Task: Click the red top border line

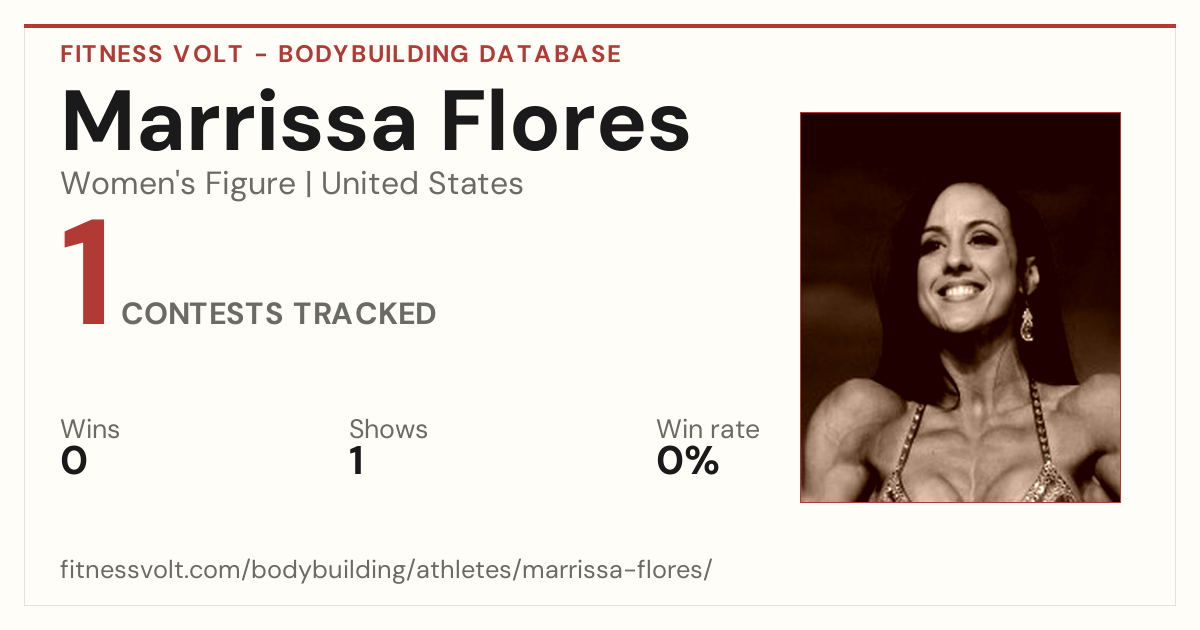Action: (x=600, y=26)
